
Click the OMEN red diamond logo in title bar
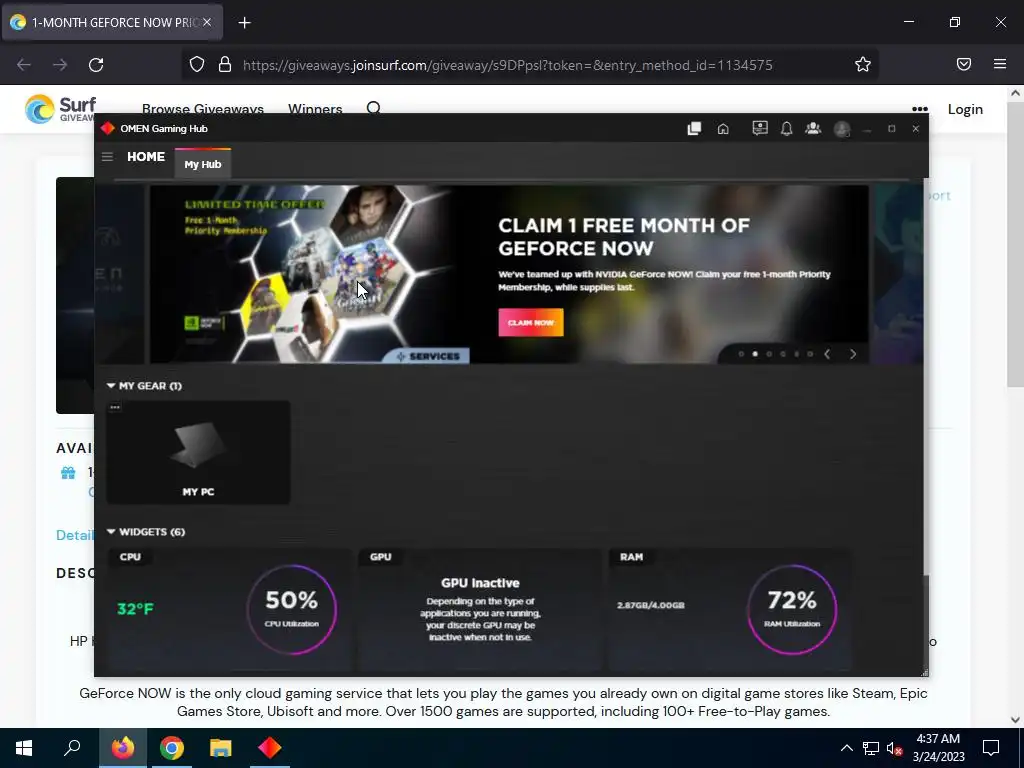coord(108,129)
